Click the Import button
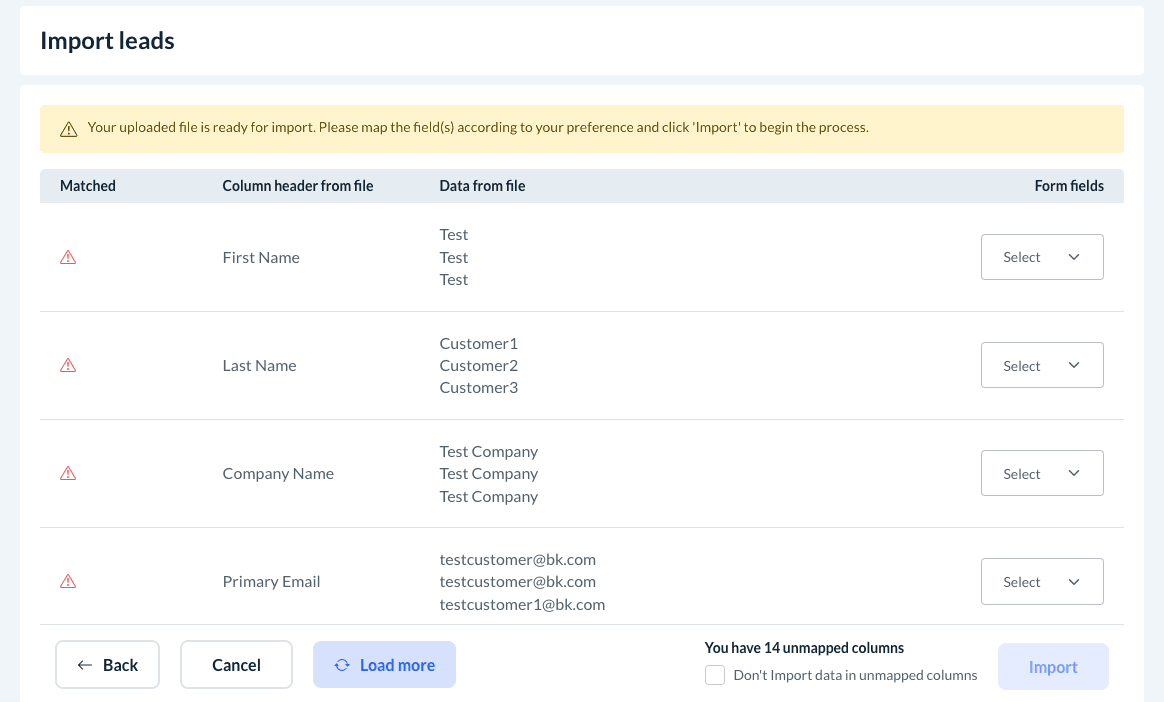1164x702 pixels. [1053, 667]
